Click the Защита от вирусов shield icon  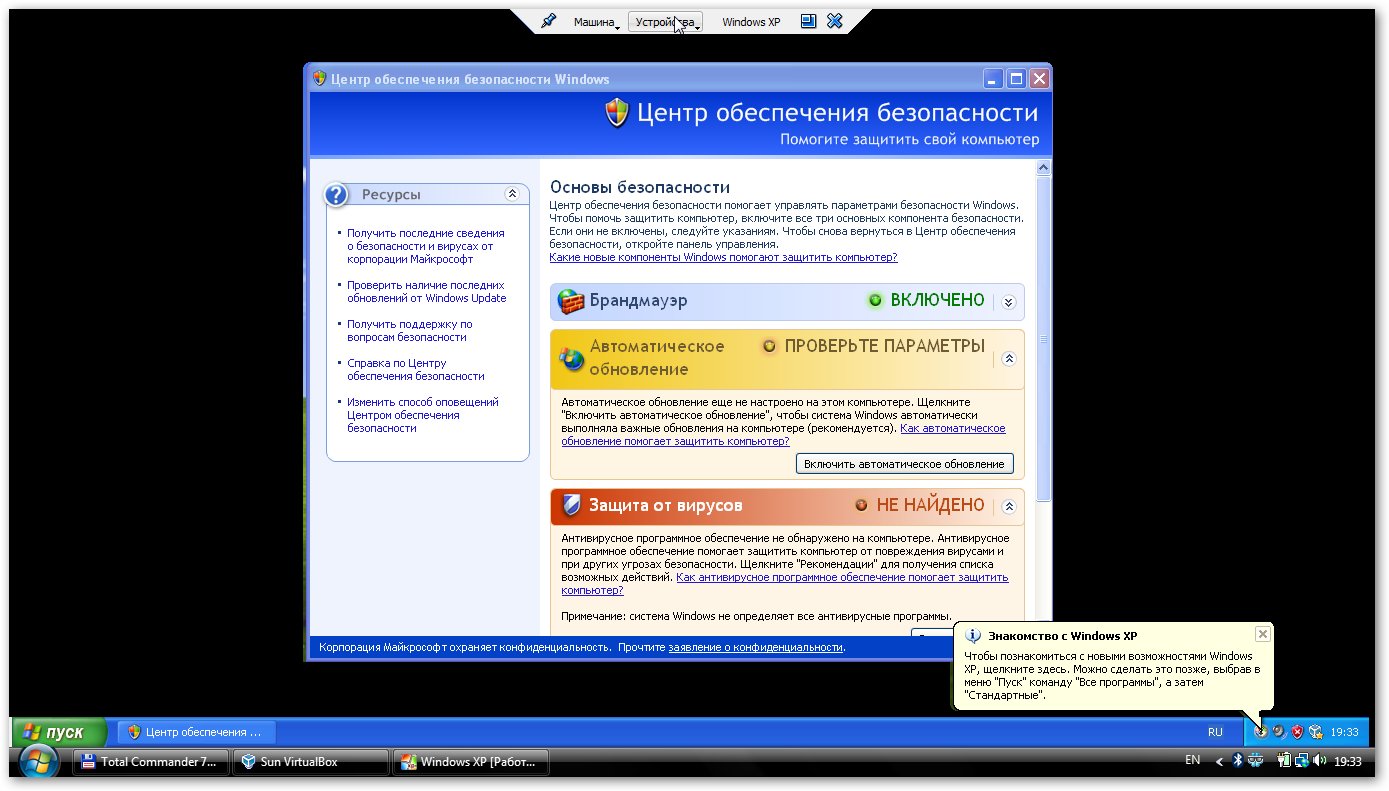(x=571, y=506)
